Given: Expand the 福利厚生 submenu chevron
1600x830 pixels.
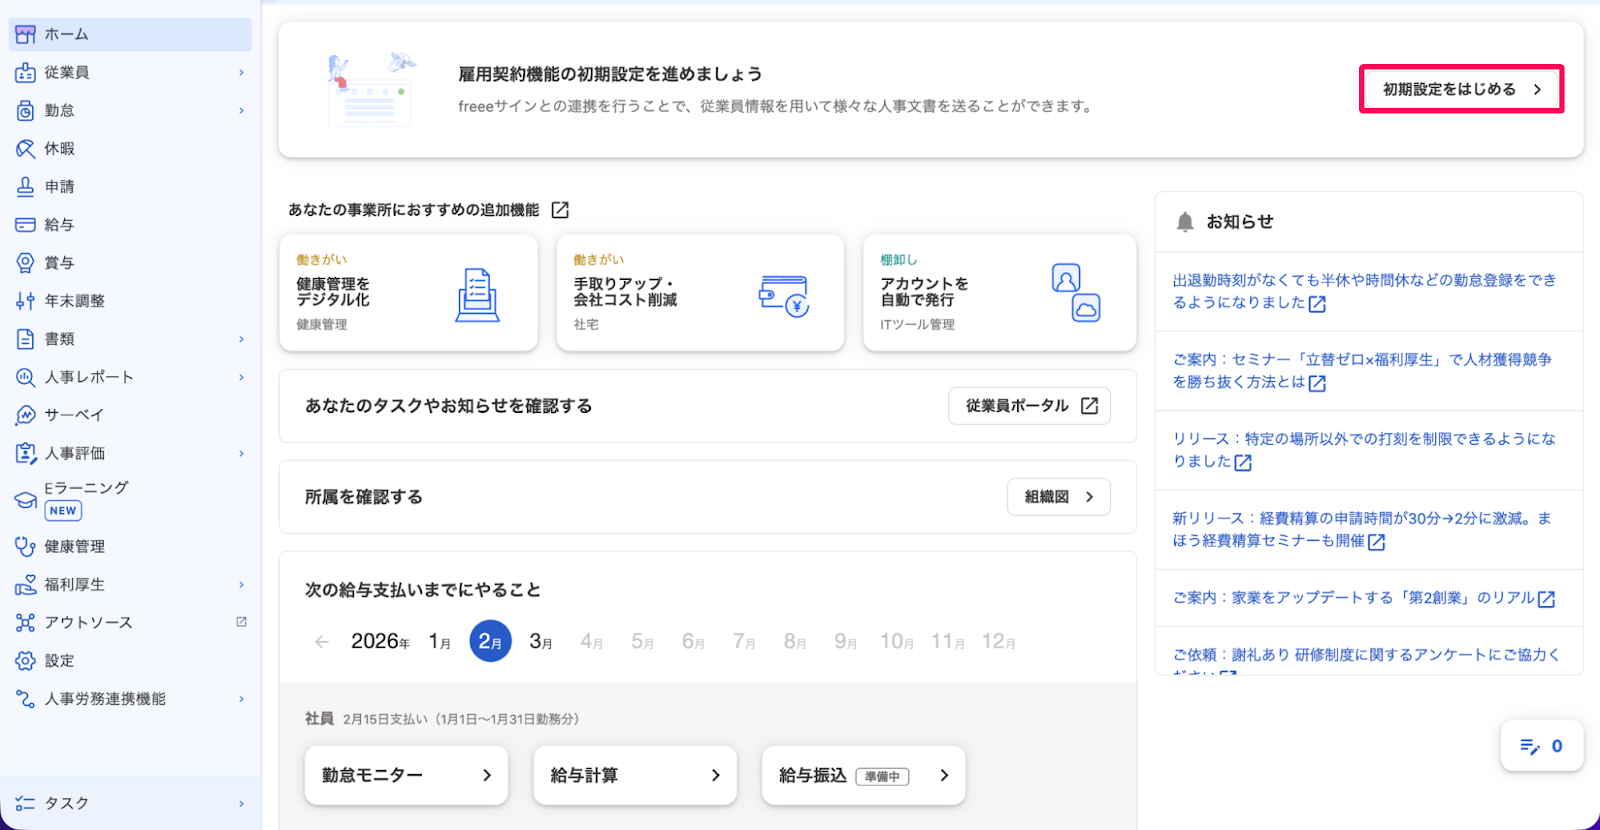Looking at the screenshot, I should pos(241,584).
